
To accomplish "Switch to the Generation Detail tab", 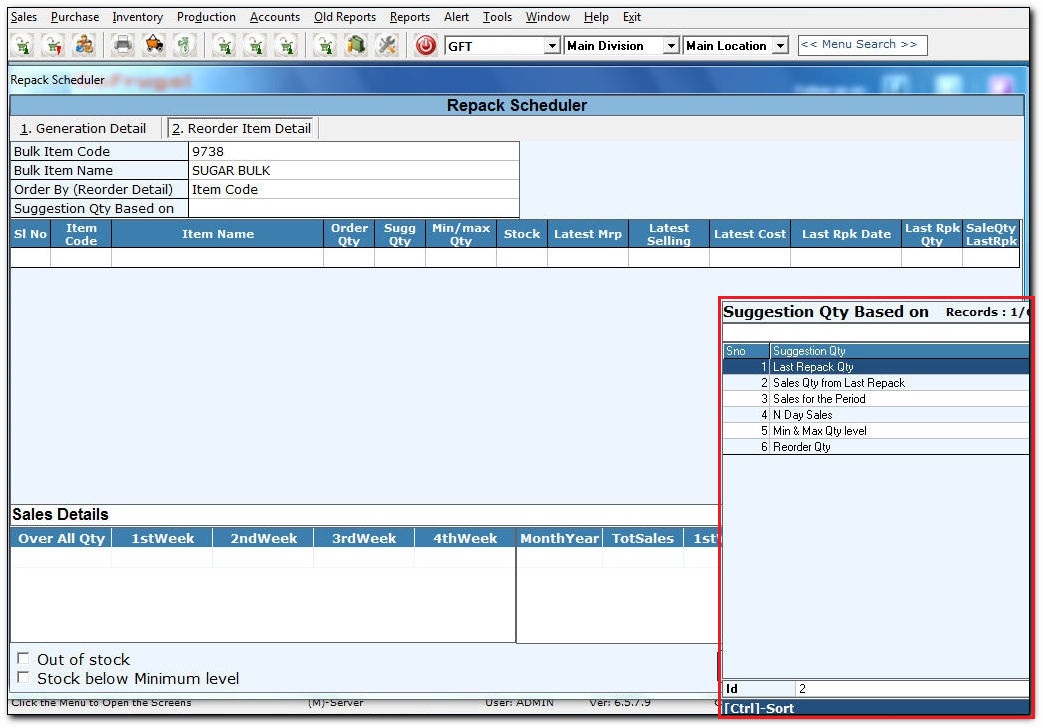I will coord(84,128).
